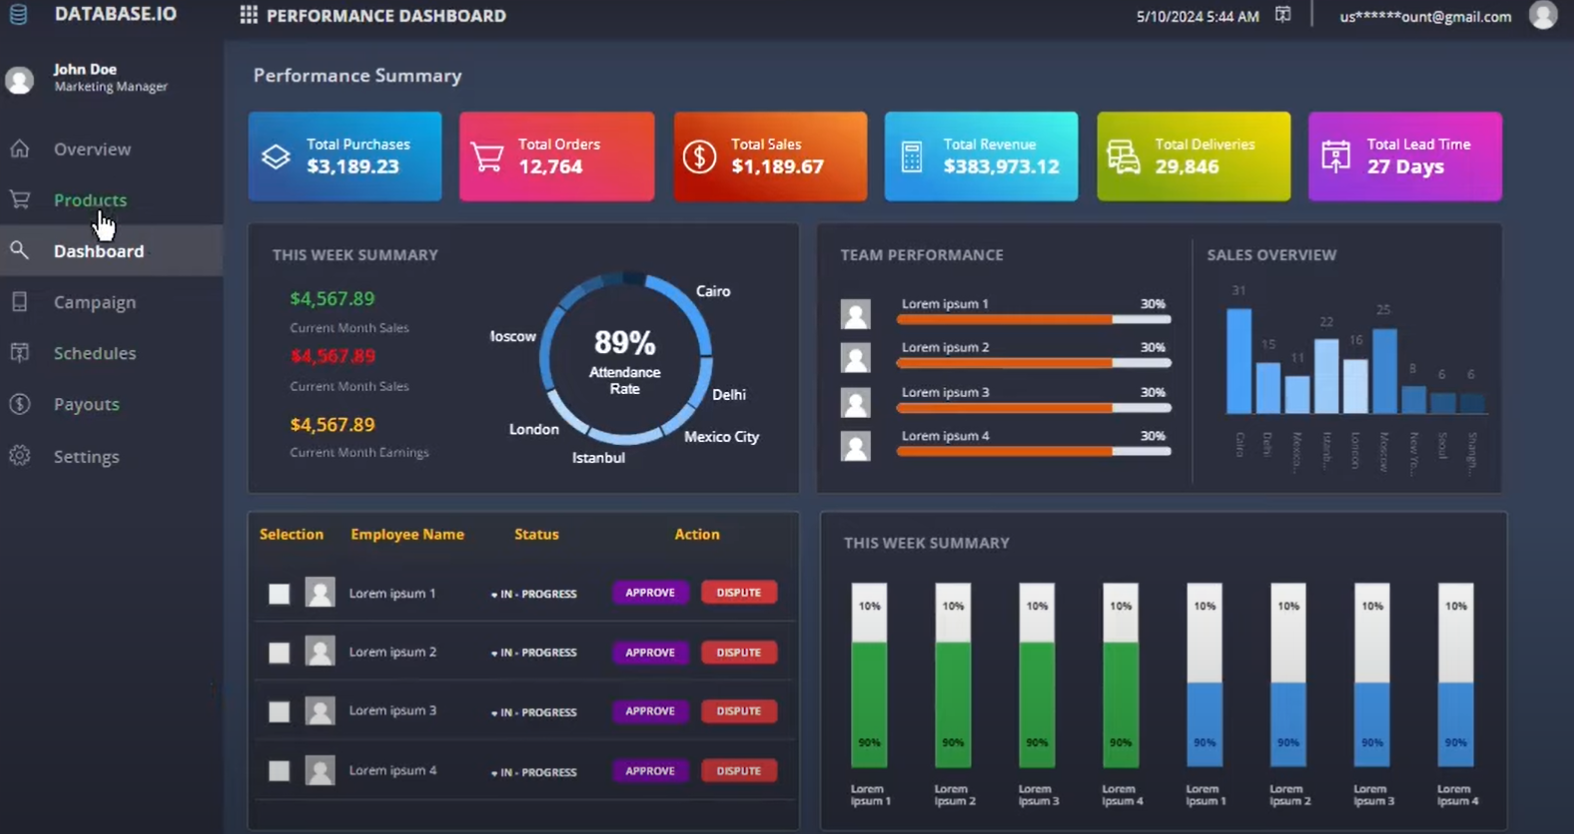Click avatar for Lorem ipsum 2 in Team Performance
Screen dimensions: 1574x834
pyautogui.click(x=855, y=358)
